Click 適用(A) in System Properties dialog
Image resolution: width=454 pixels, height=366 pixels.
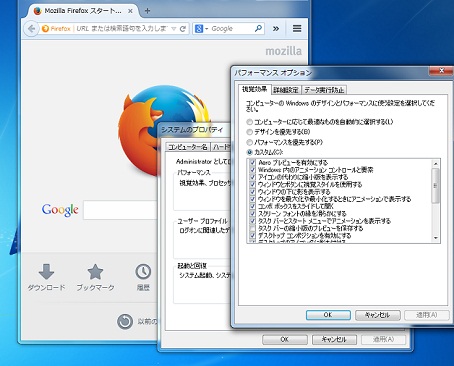pos(383,339)
